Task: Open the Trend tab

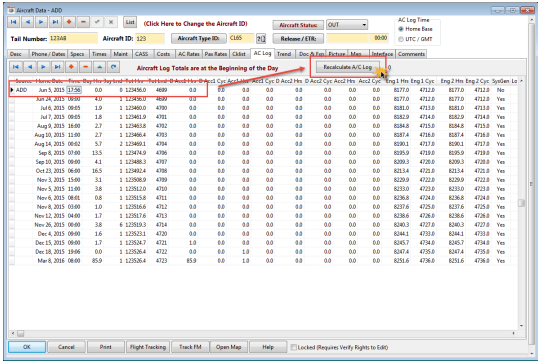Action: [284, 54]
